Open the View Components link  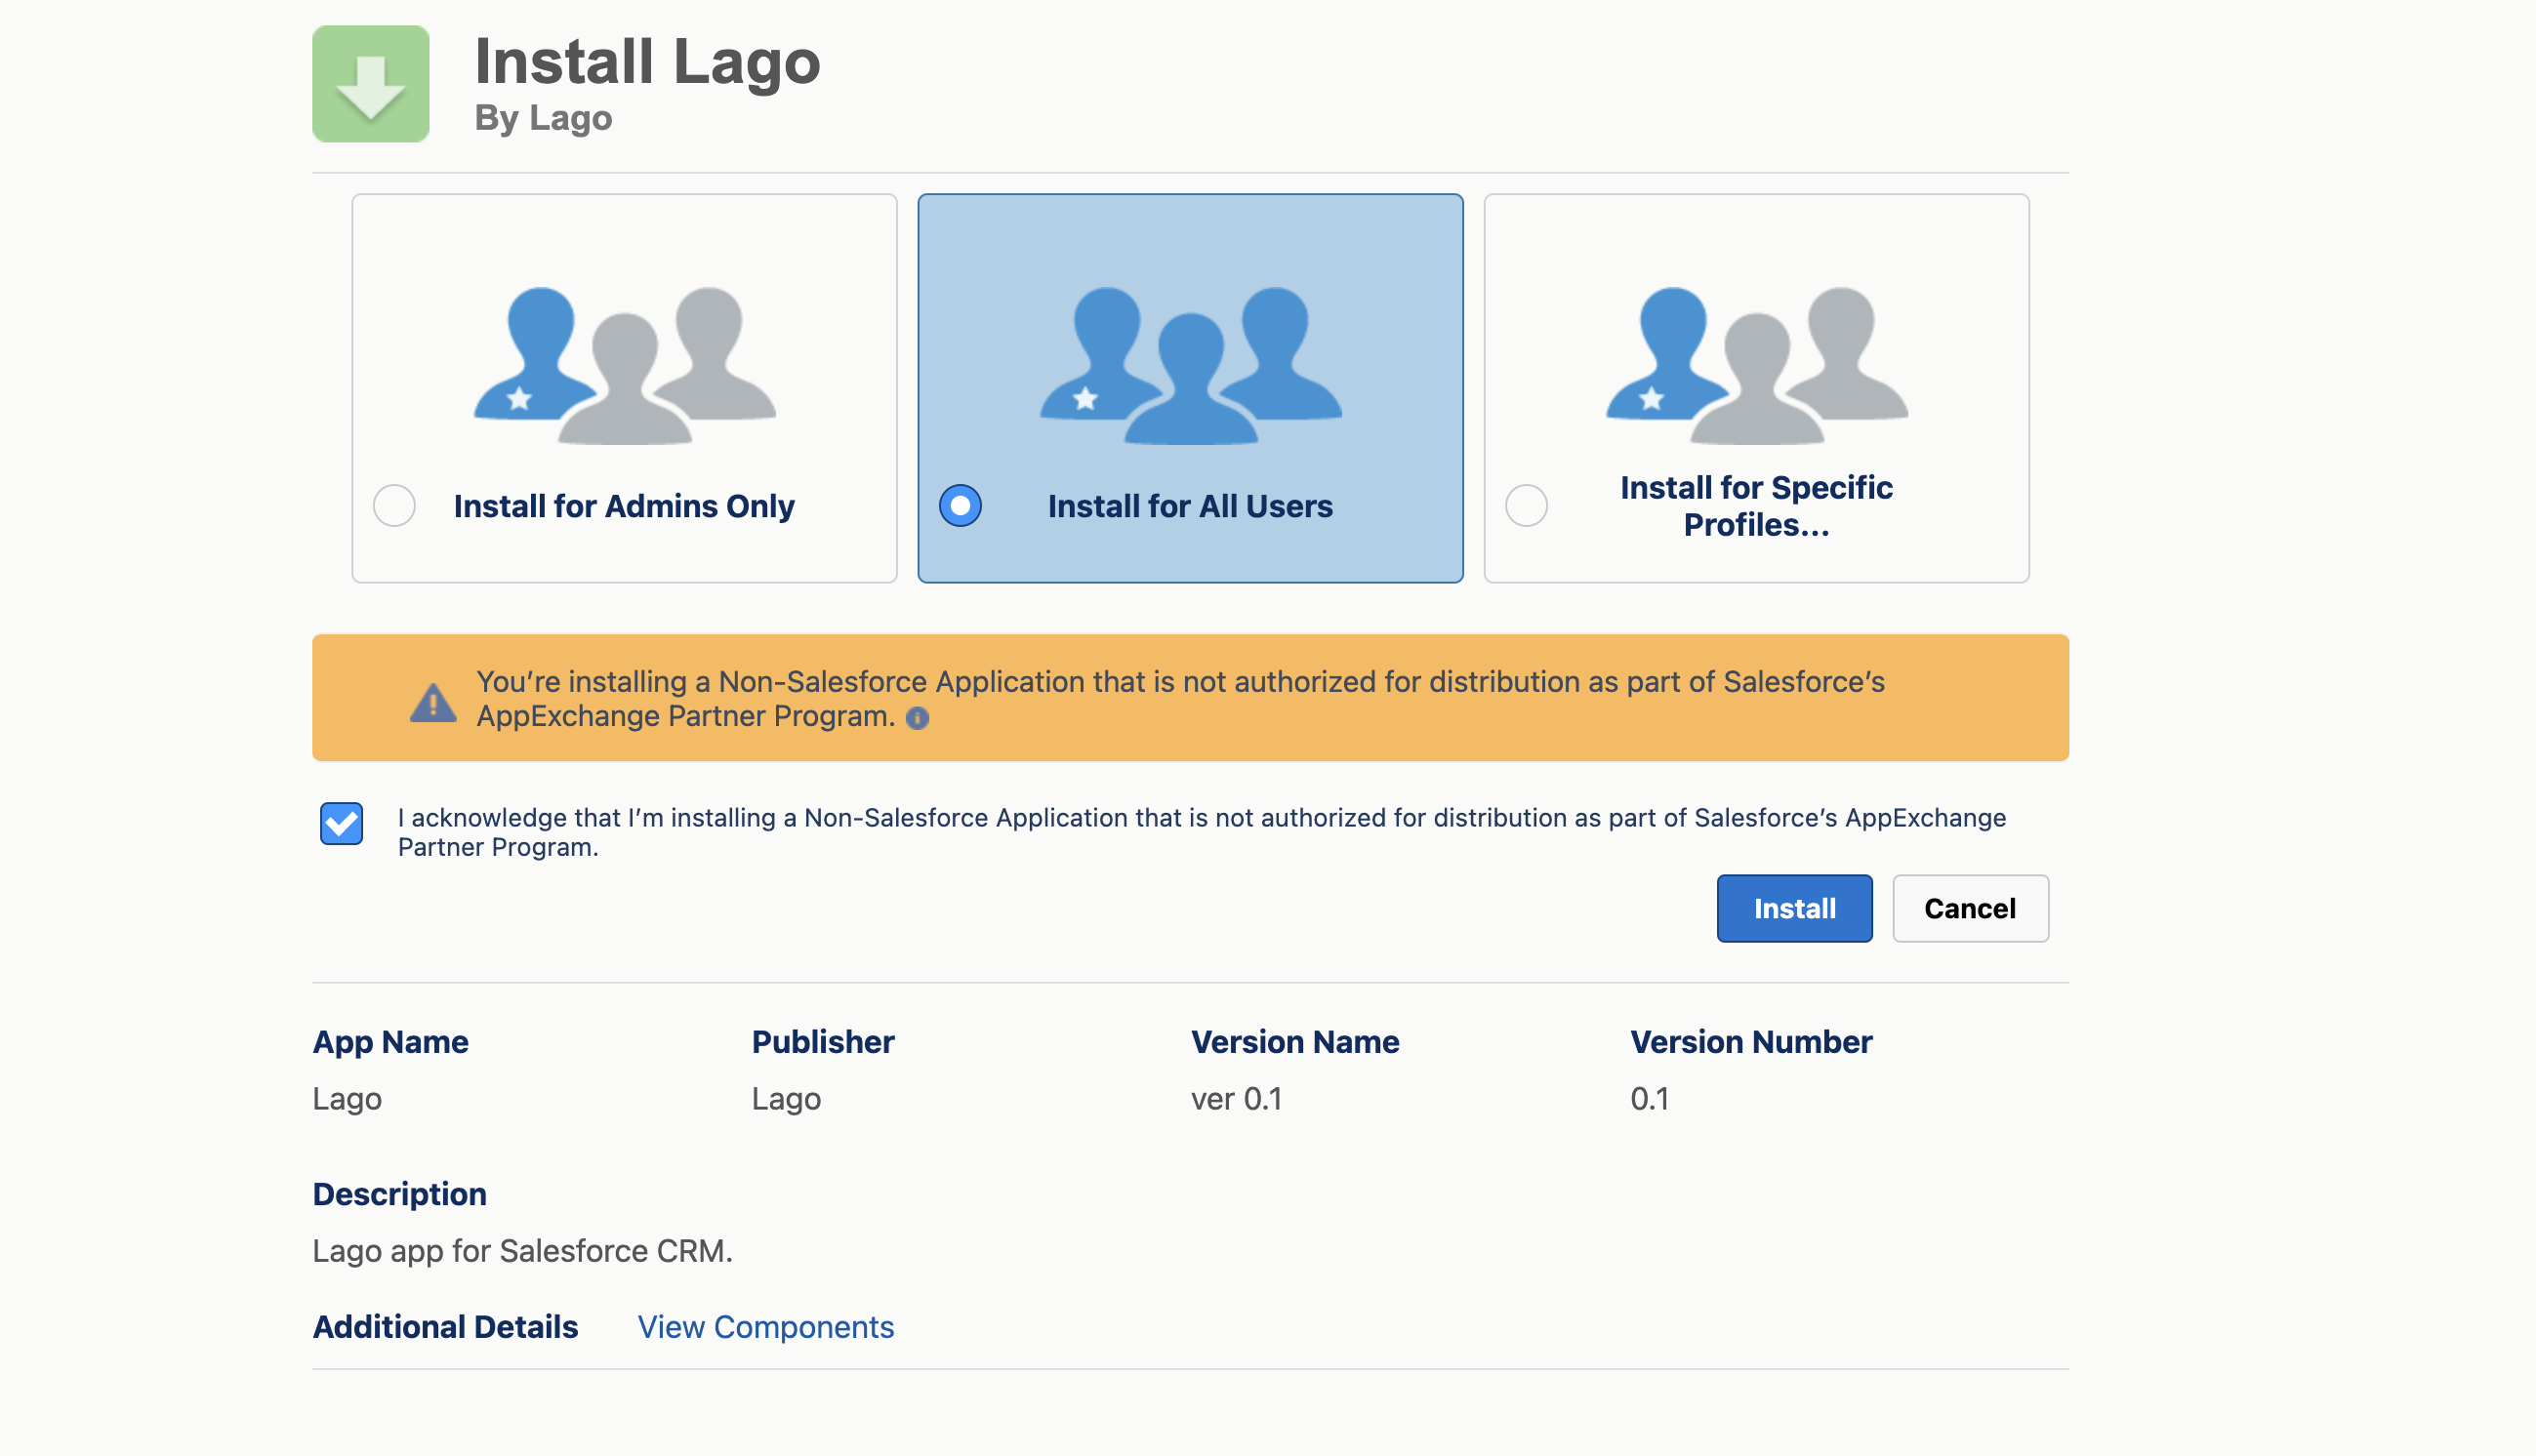click(766, 1326)
